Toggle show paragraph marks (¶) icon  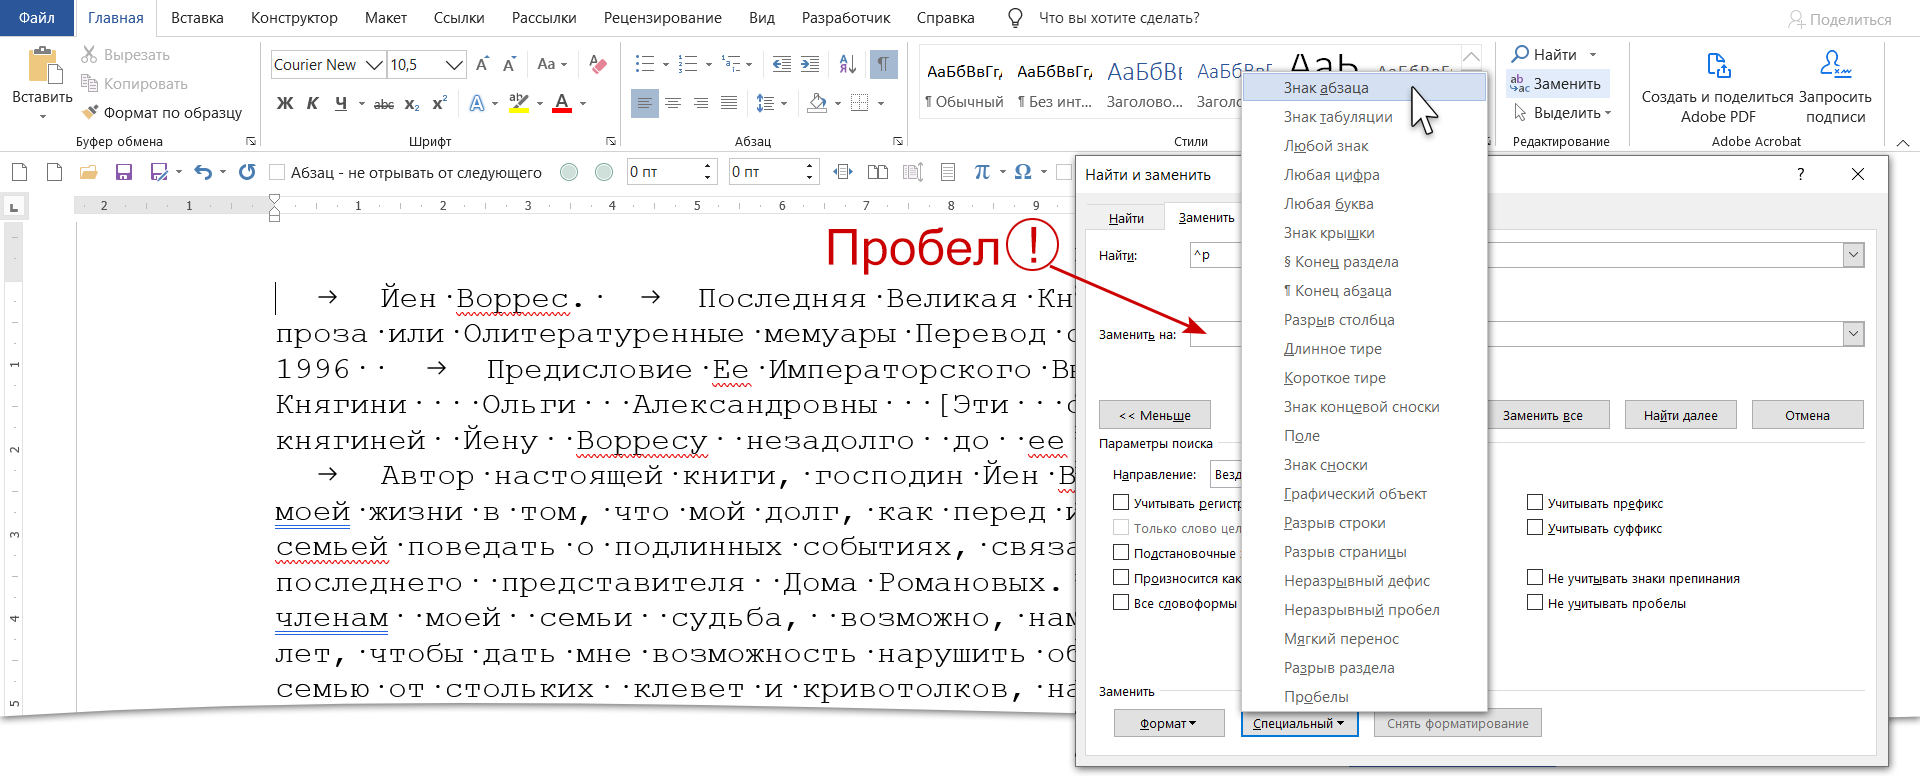883,65
